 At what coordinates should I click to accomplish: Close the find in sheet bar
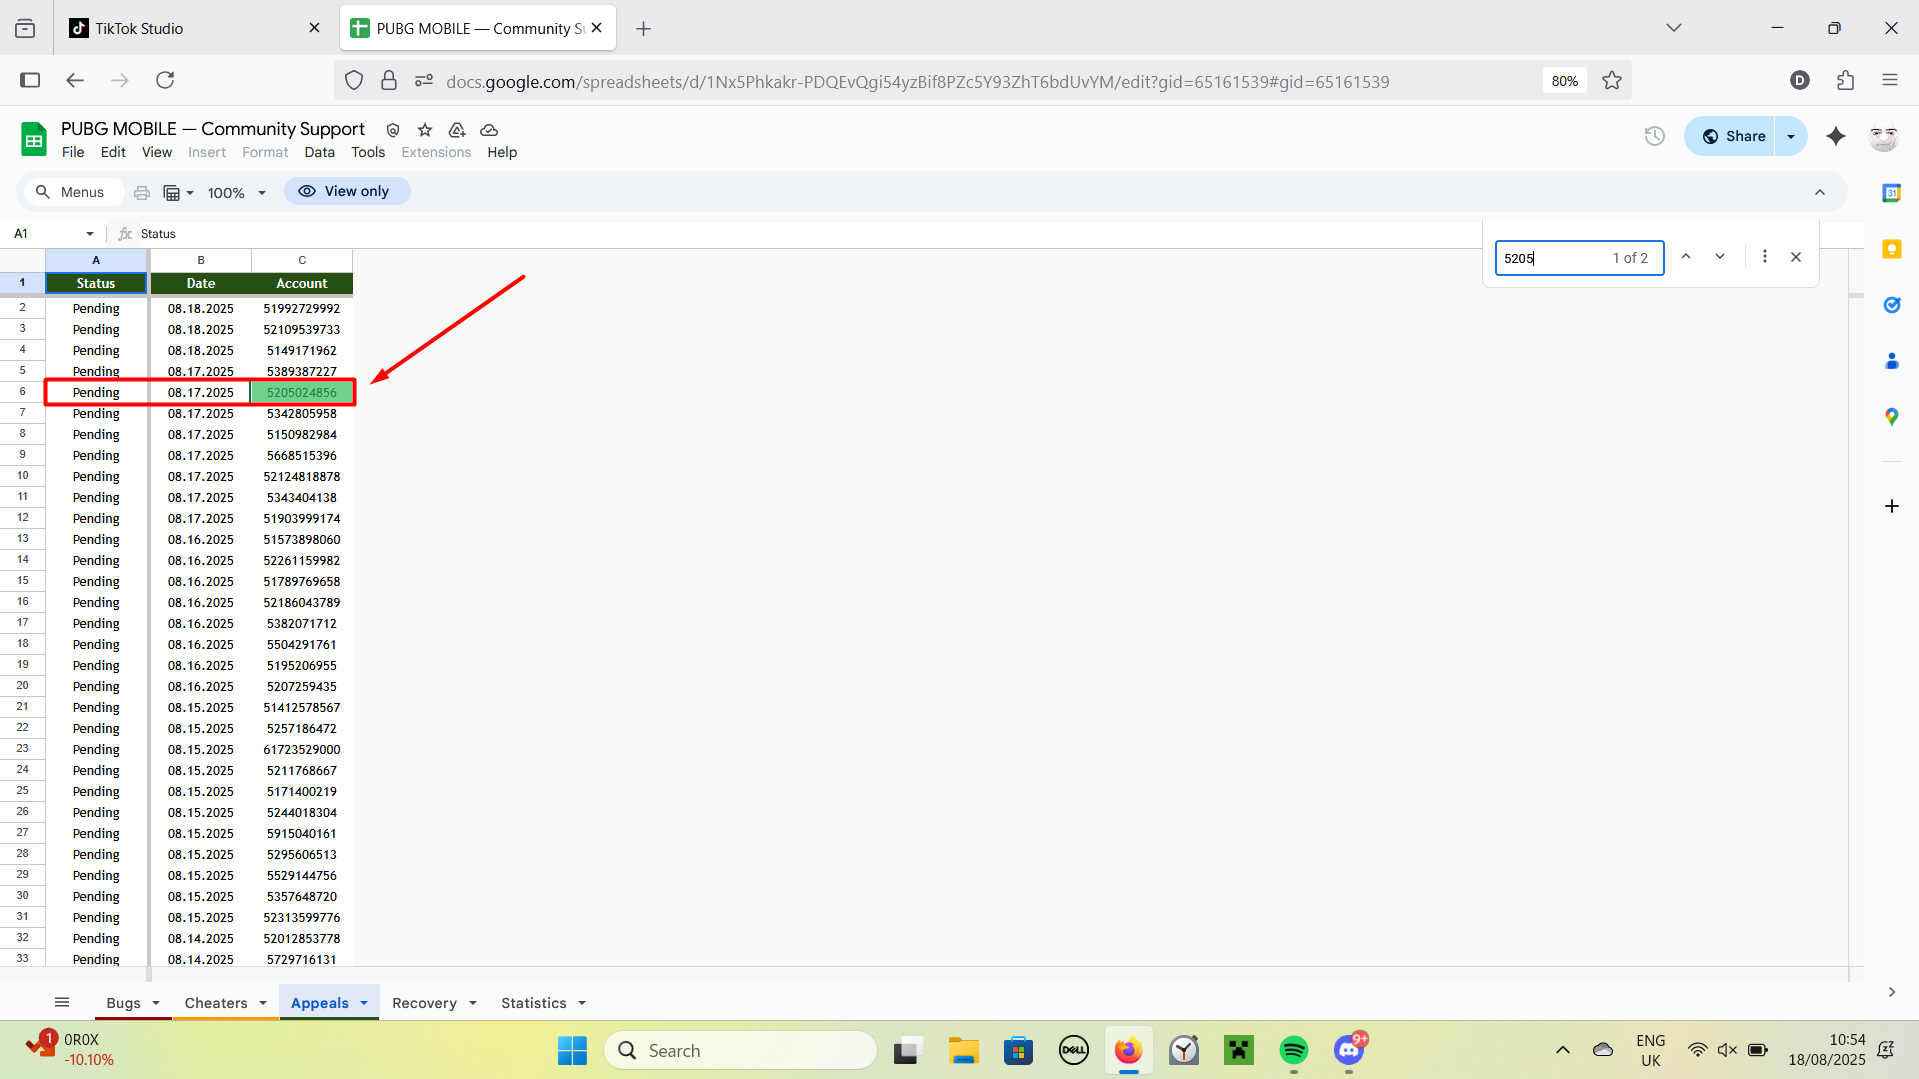point(1796,257)
